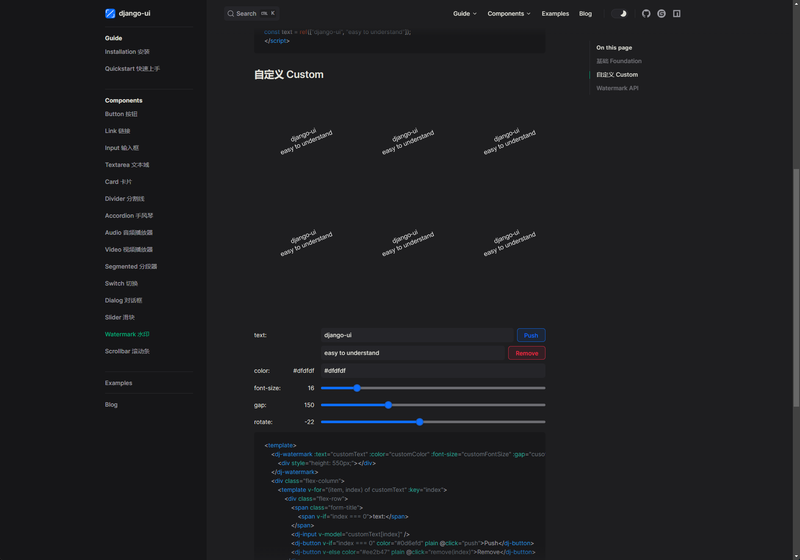Click the django-ui logo
800x560 pixels.
click(x=128, y=13)
